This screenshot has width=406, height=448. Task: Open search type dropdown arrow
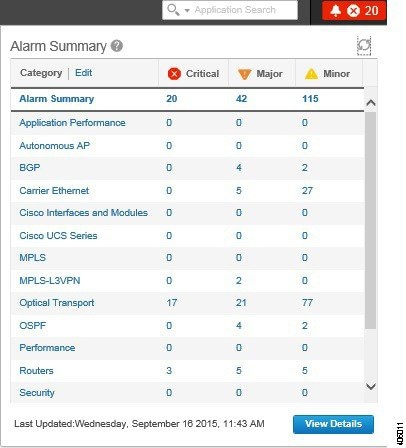[187, 11]
